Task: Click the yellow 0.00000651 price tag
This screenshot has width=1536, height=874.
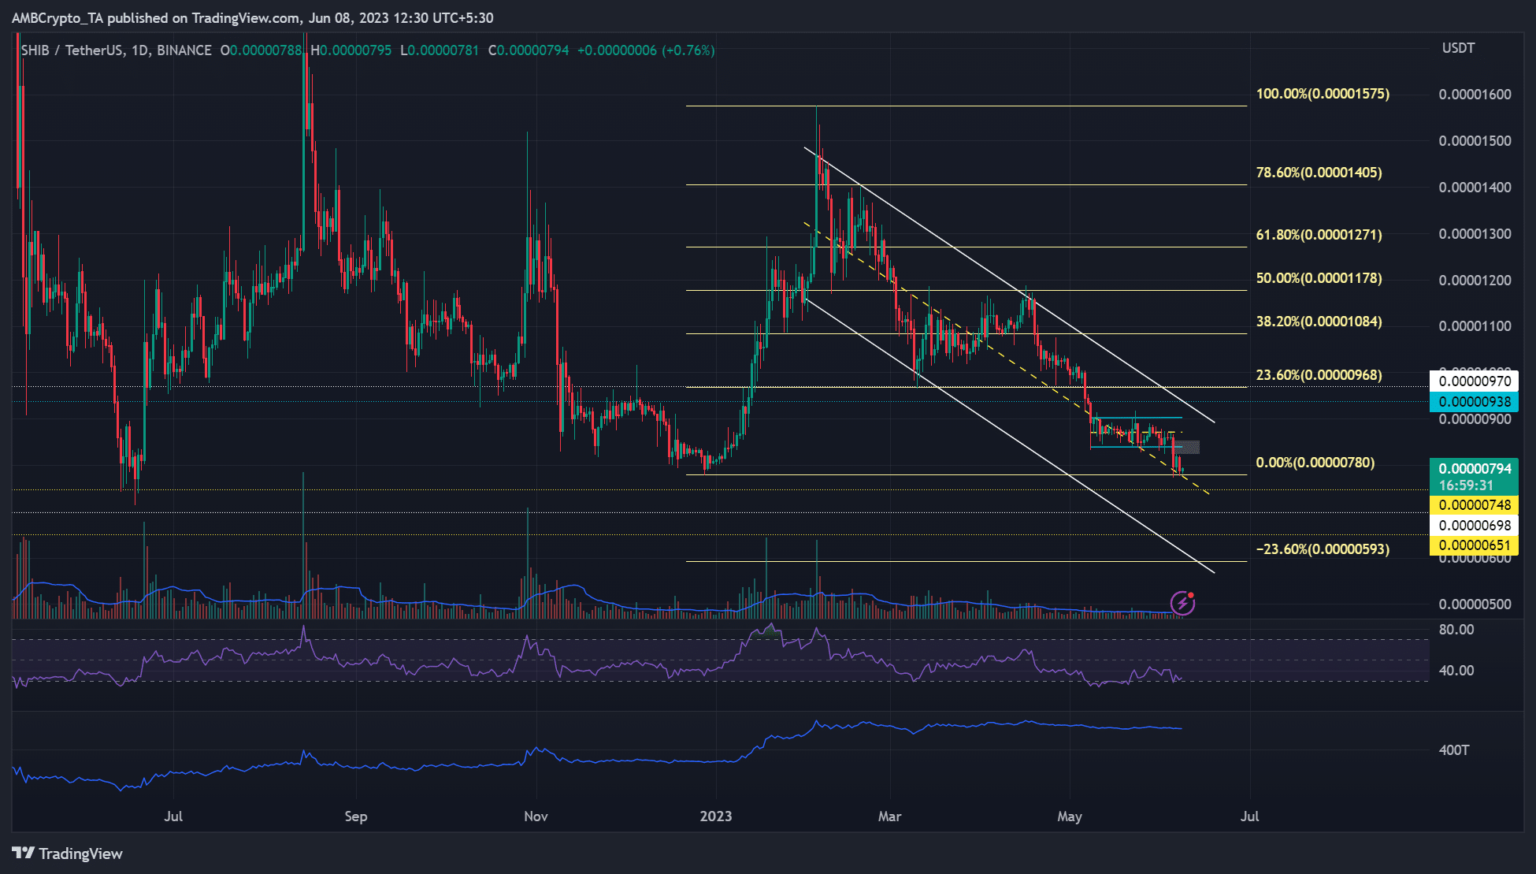Action: (1474, 545)
